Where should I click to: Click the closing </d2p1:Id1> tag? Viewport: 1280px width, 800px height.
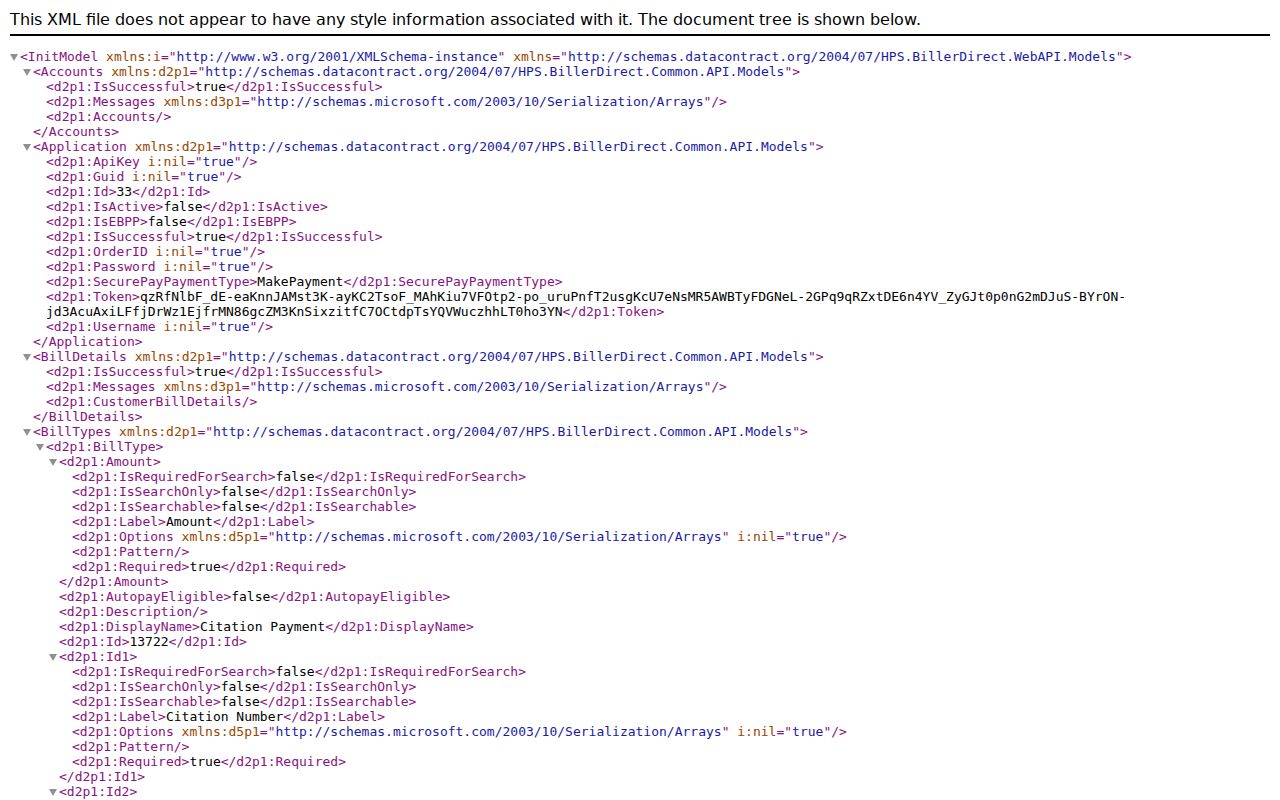(x=102, y=777)
